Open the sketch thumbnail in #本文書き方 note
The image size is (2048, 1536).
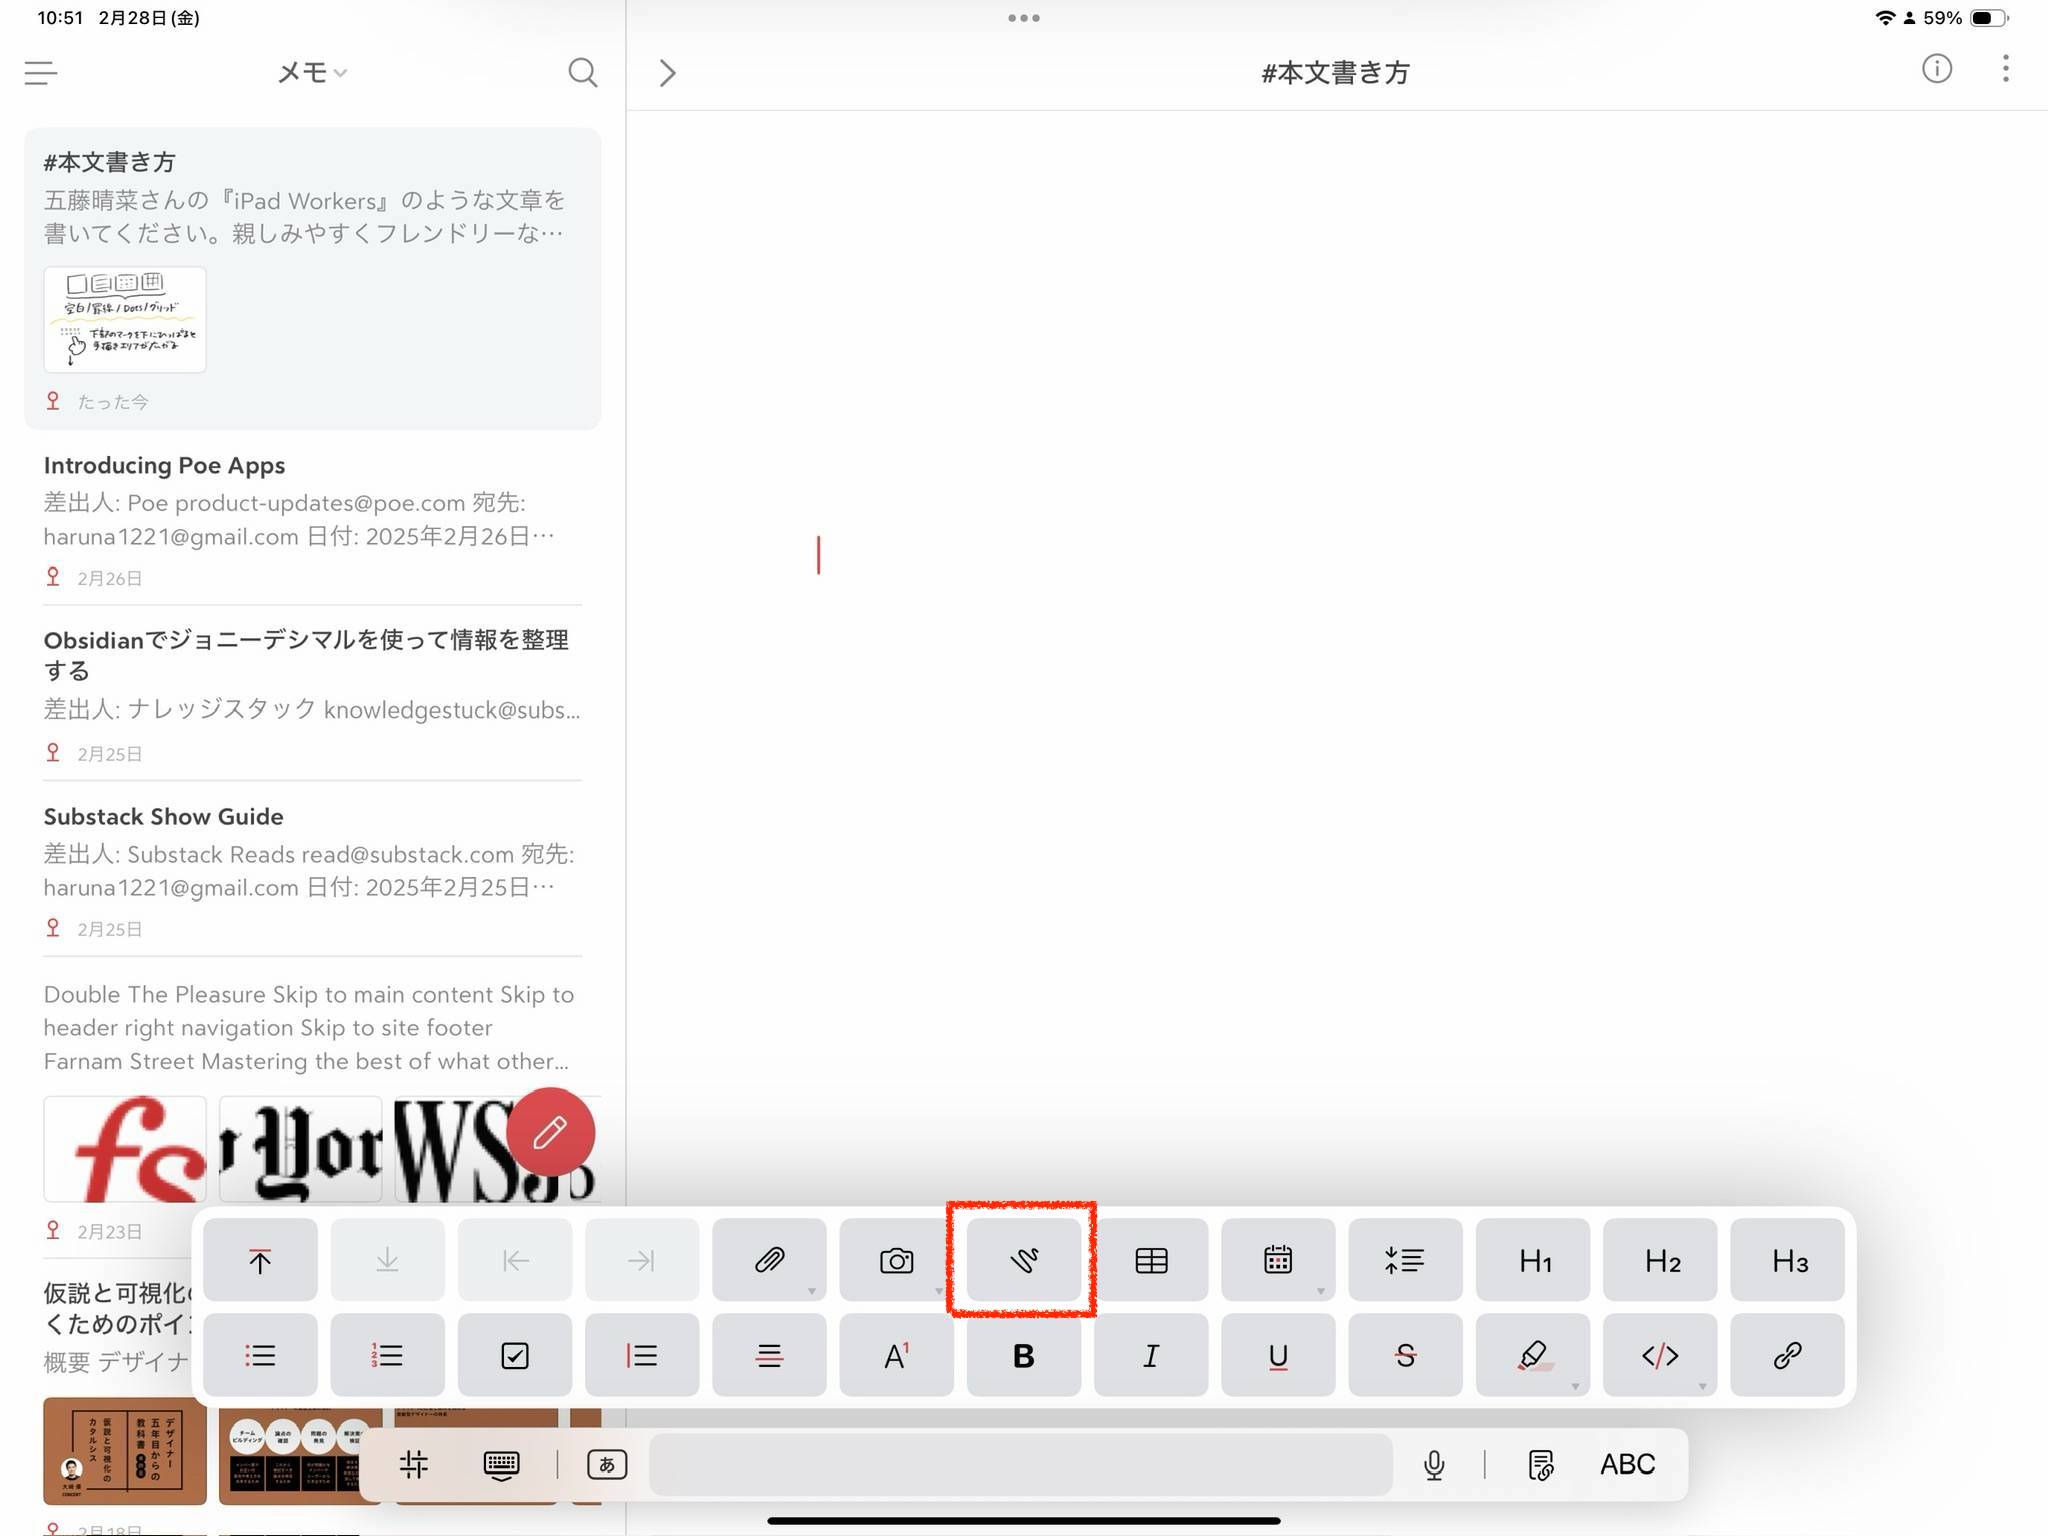coord(125,320)
